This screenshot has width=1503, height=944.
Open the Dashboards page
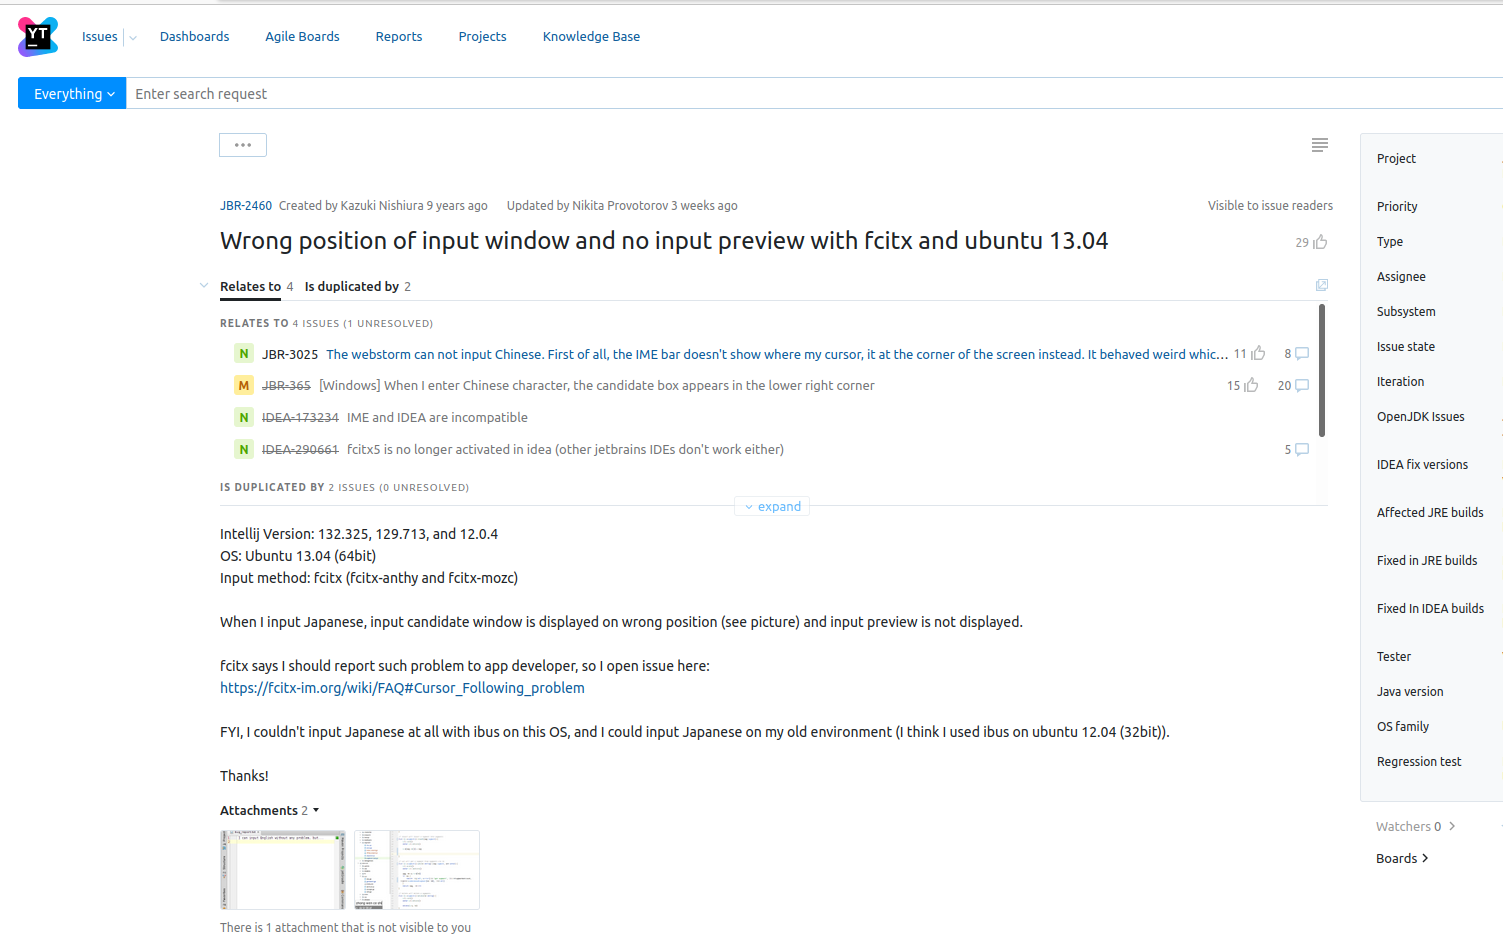194,36
